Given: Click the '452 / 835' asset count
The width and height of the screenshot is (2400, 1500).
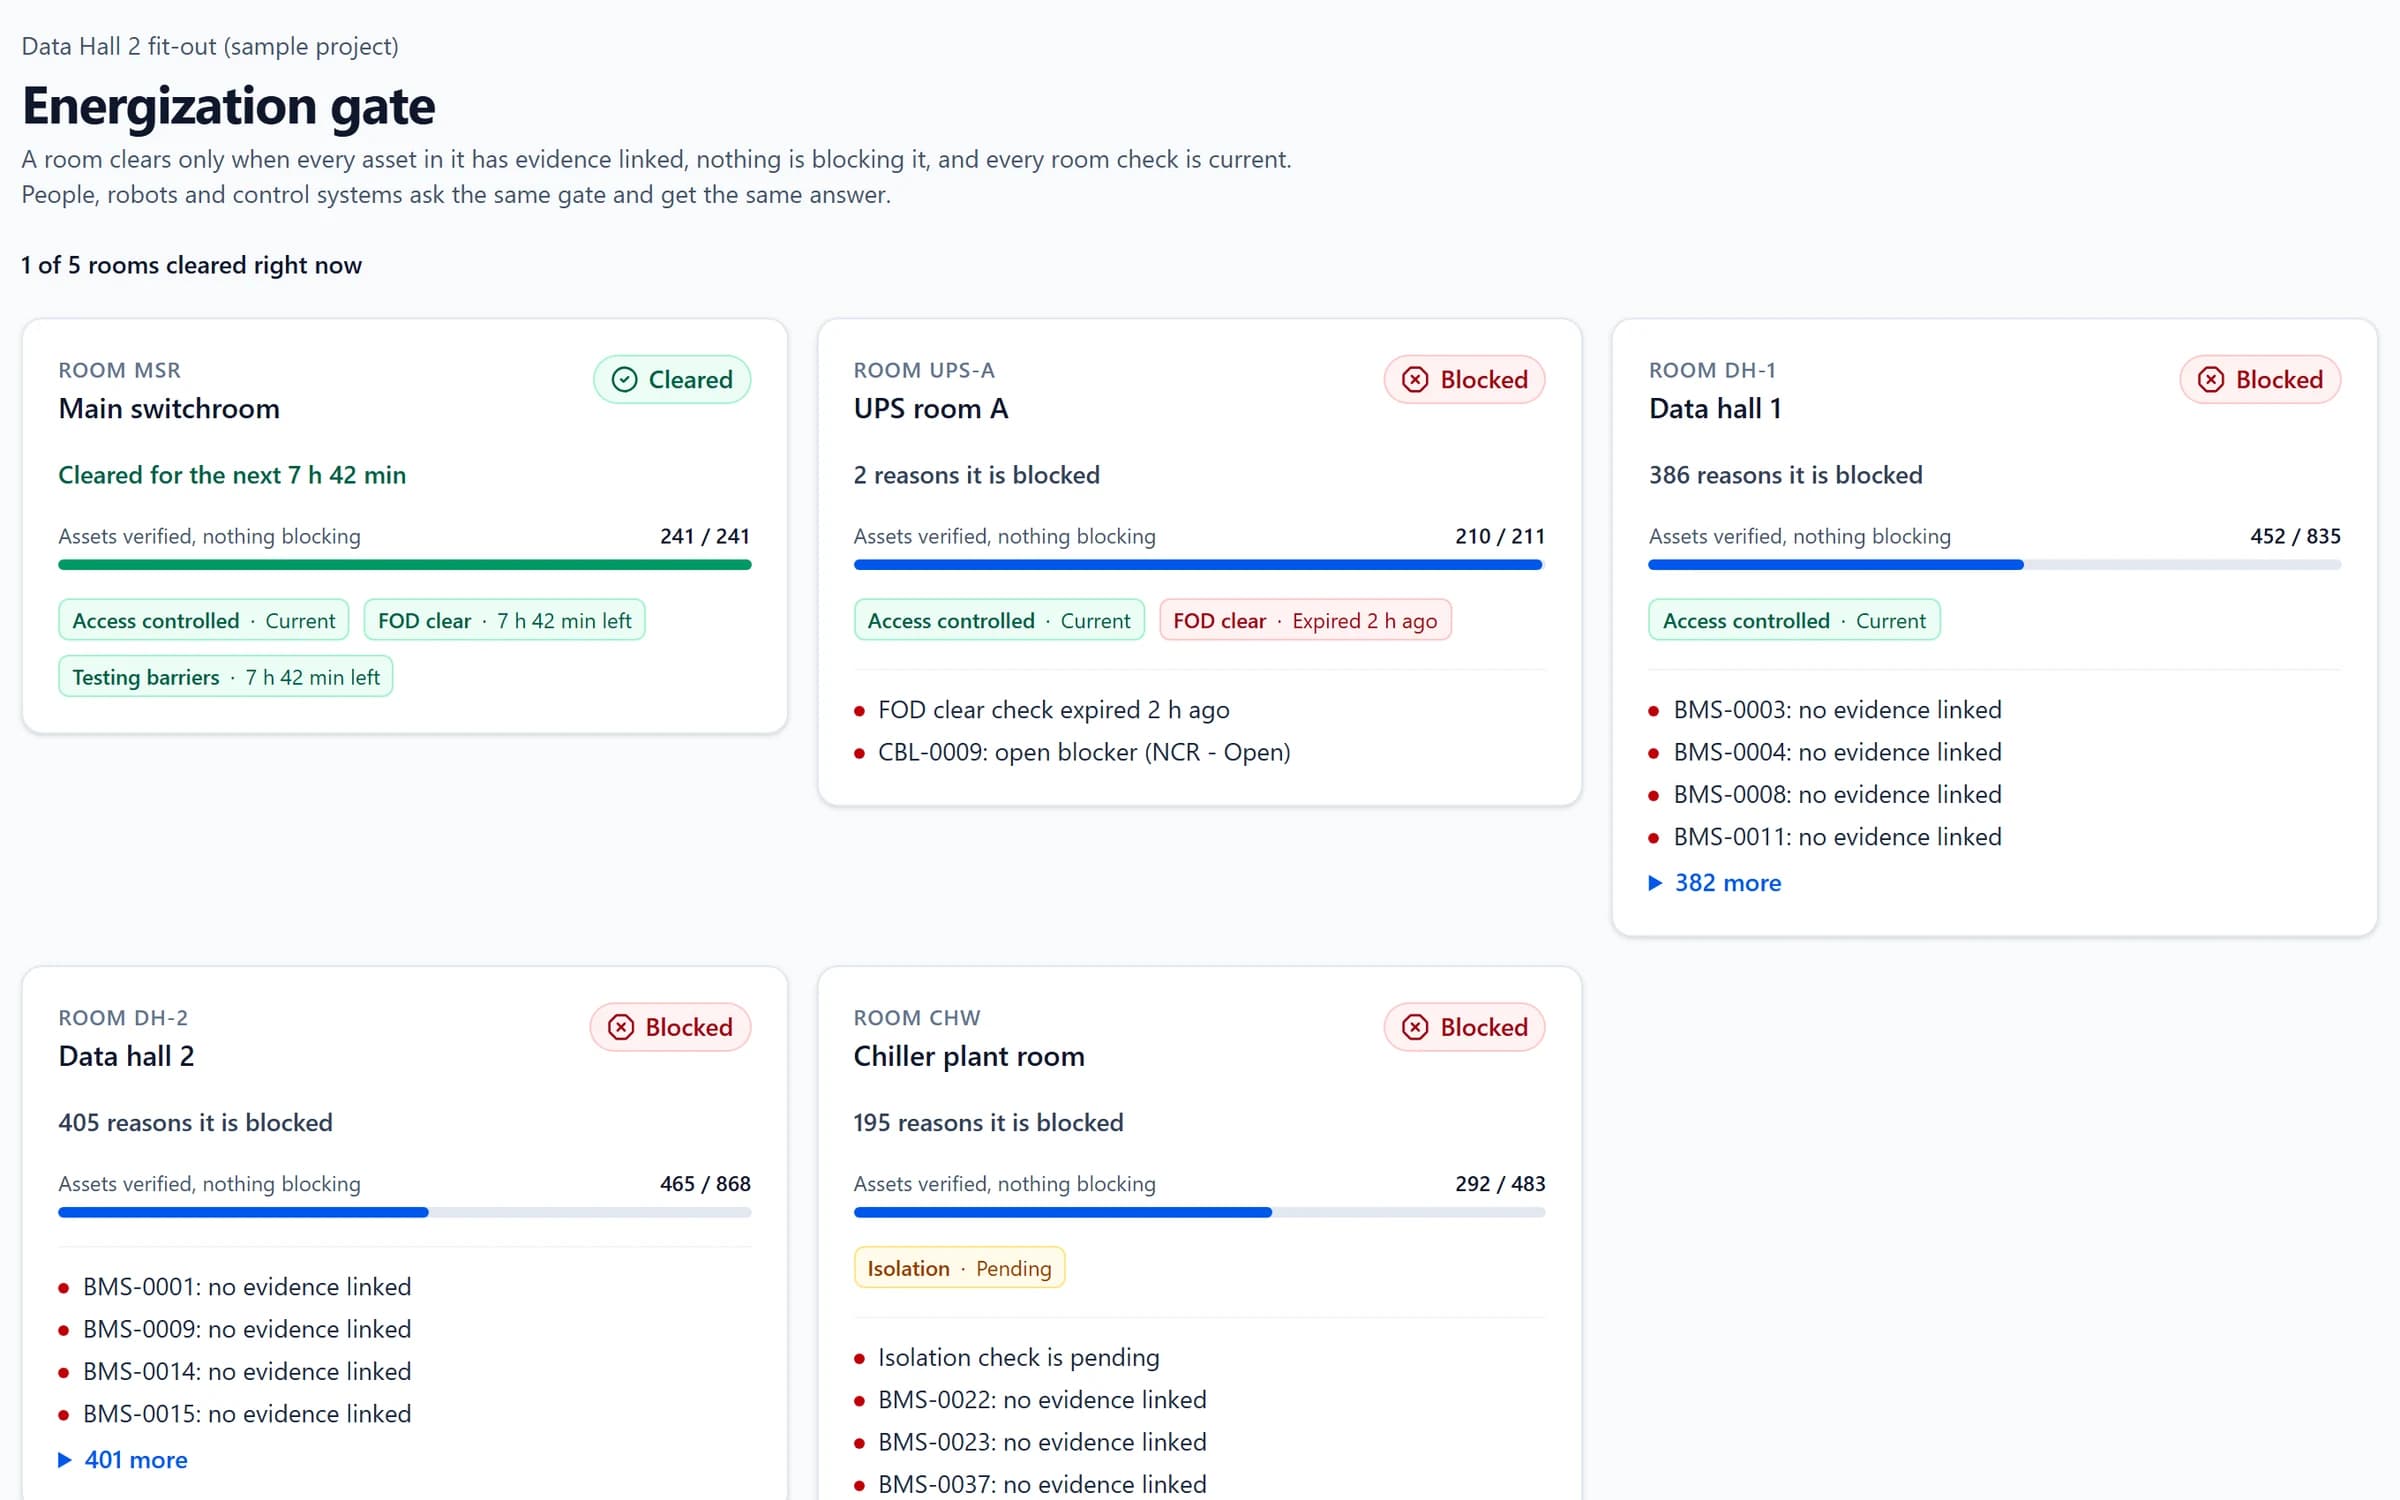Looking at the screenshot, I should pyautogui.click(x=2295, y=536).
